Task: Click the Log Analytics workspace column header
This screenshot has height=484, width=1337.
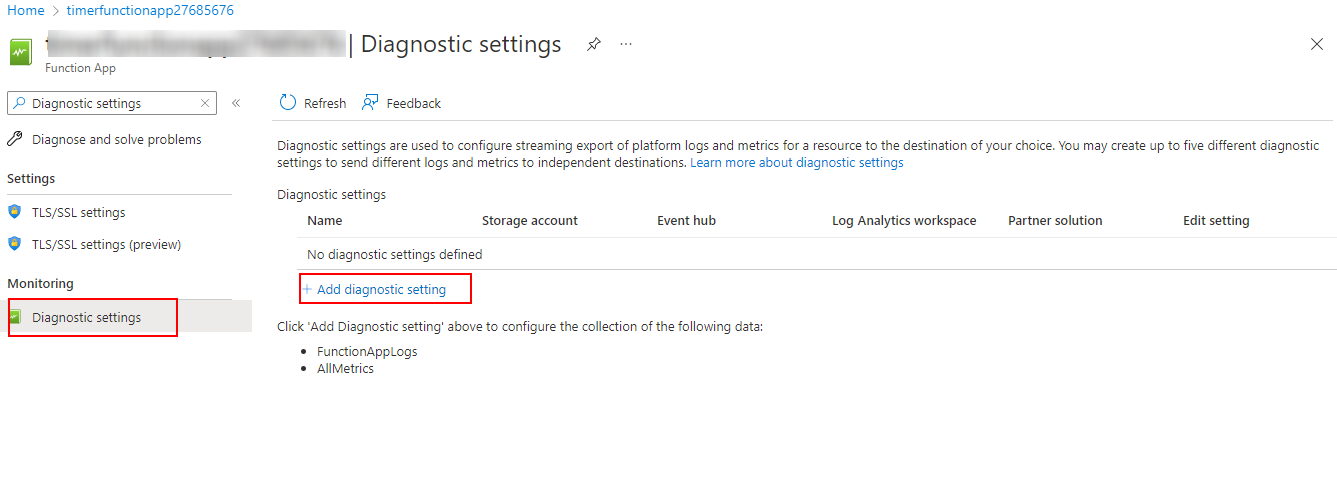Action: click(903, 220)
